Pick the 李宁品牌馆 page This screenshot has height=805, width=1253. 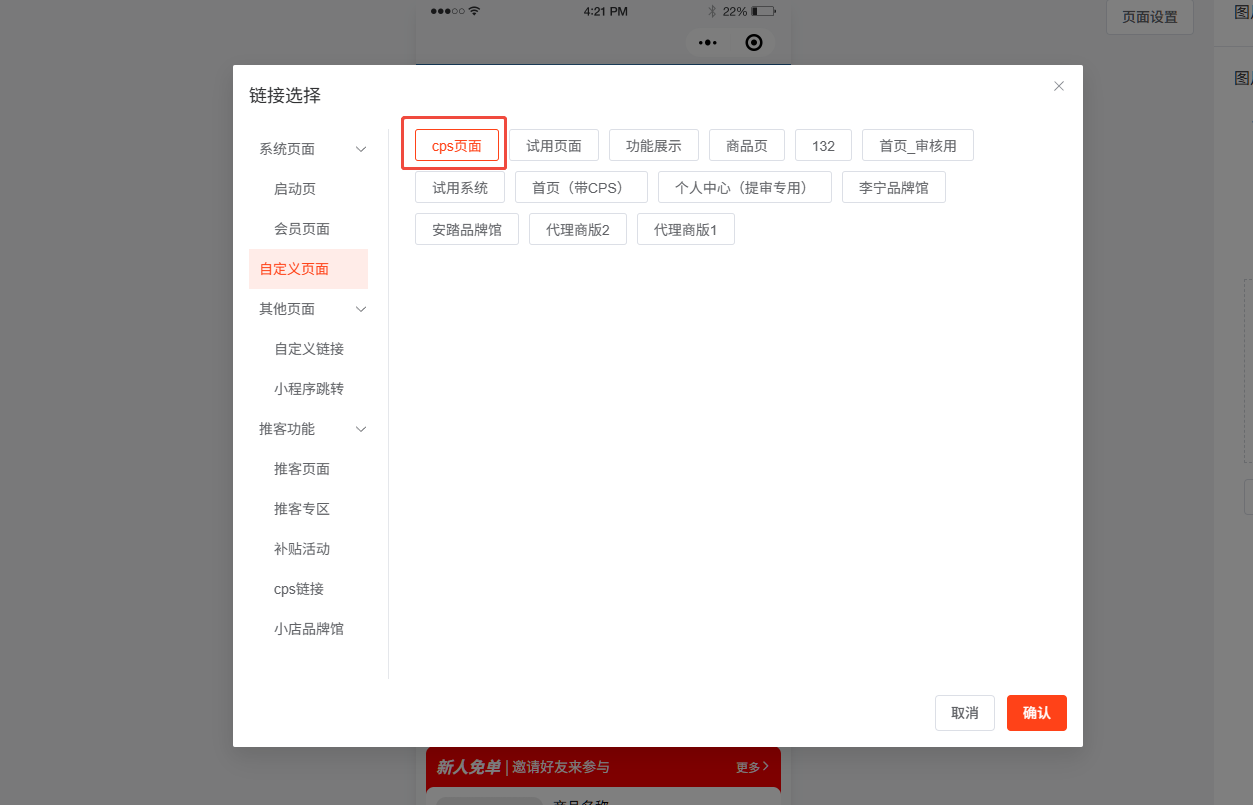[894, 187]
